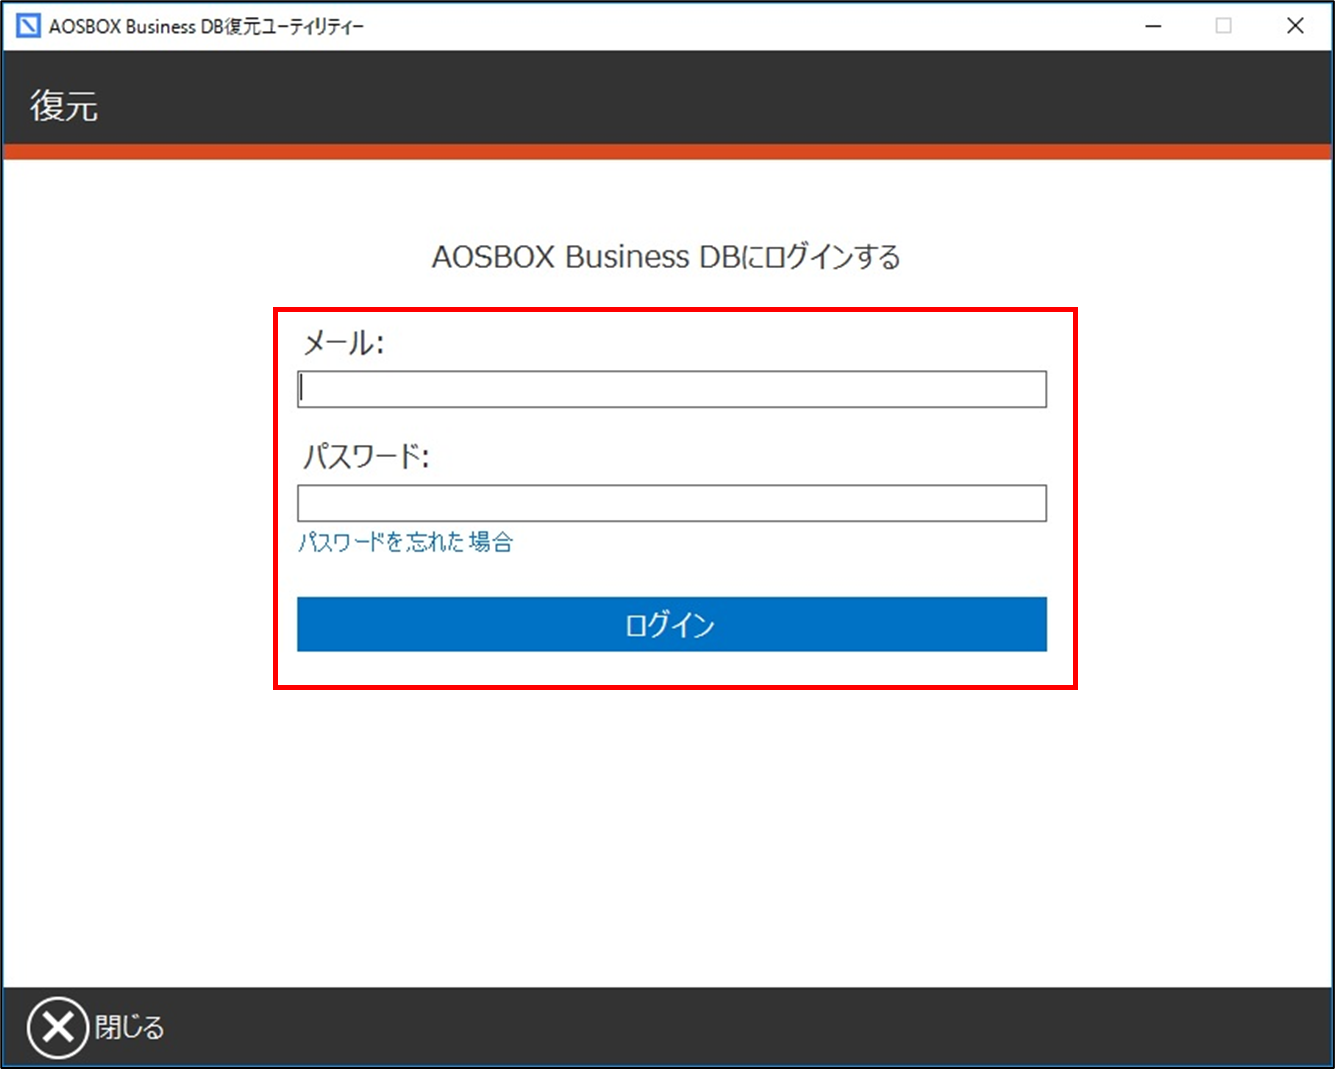The image size is (1335, 1069).
Task: Click the メール: label
Action: click(x=343, y=343)
